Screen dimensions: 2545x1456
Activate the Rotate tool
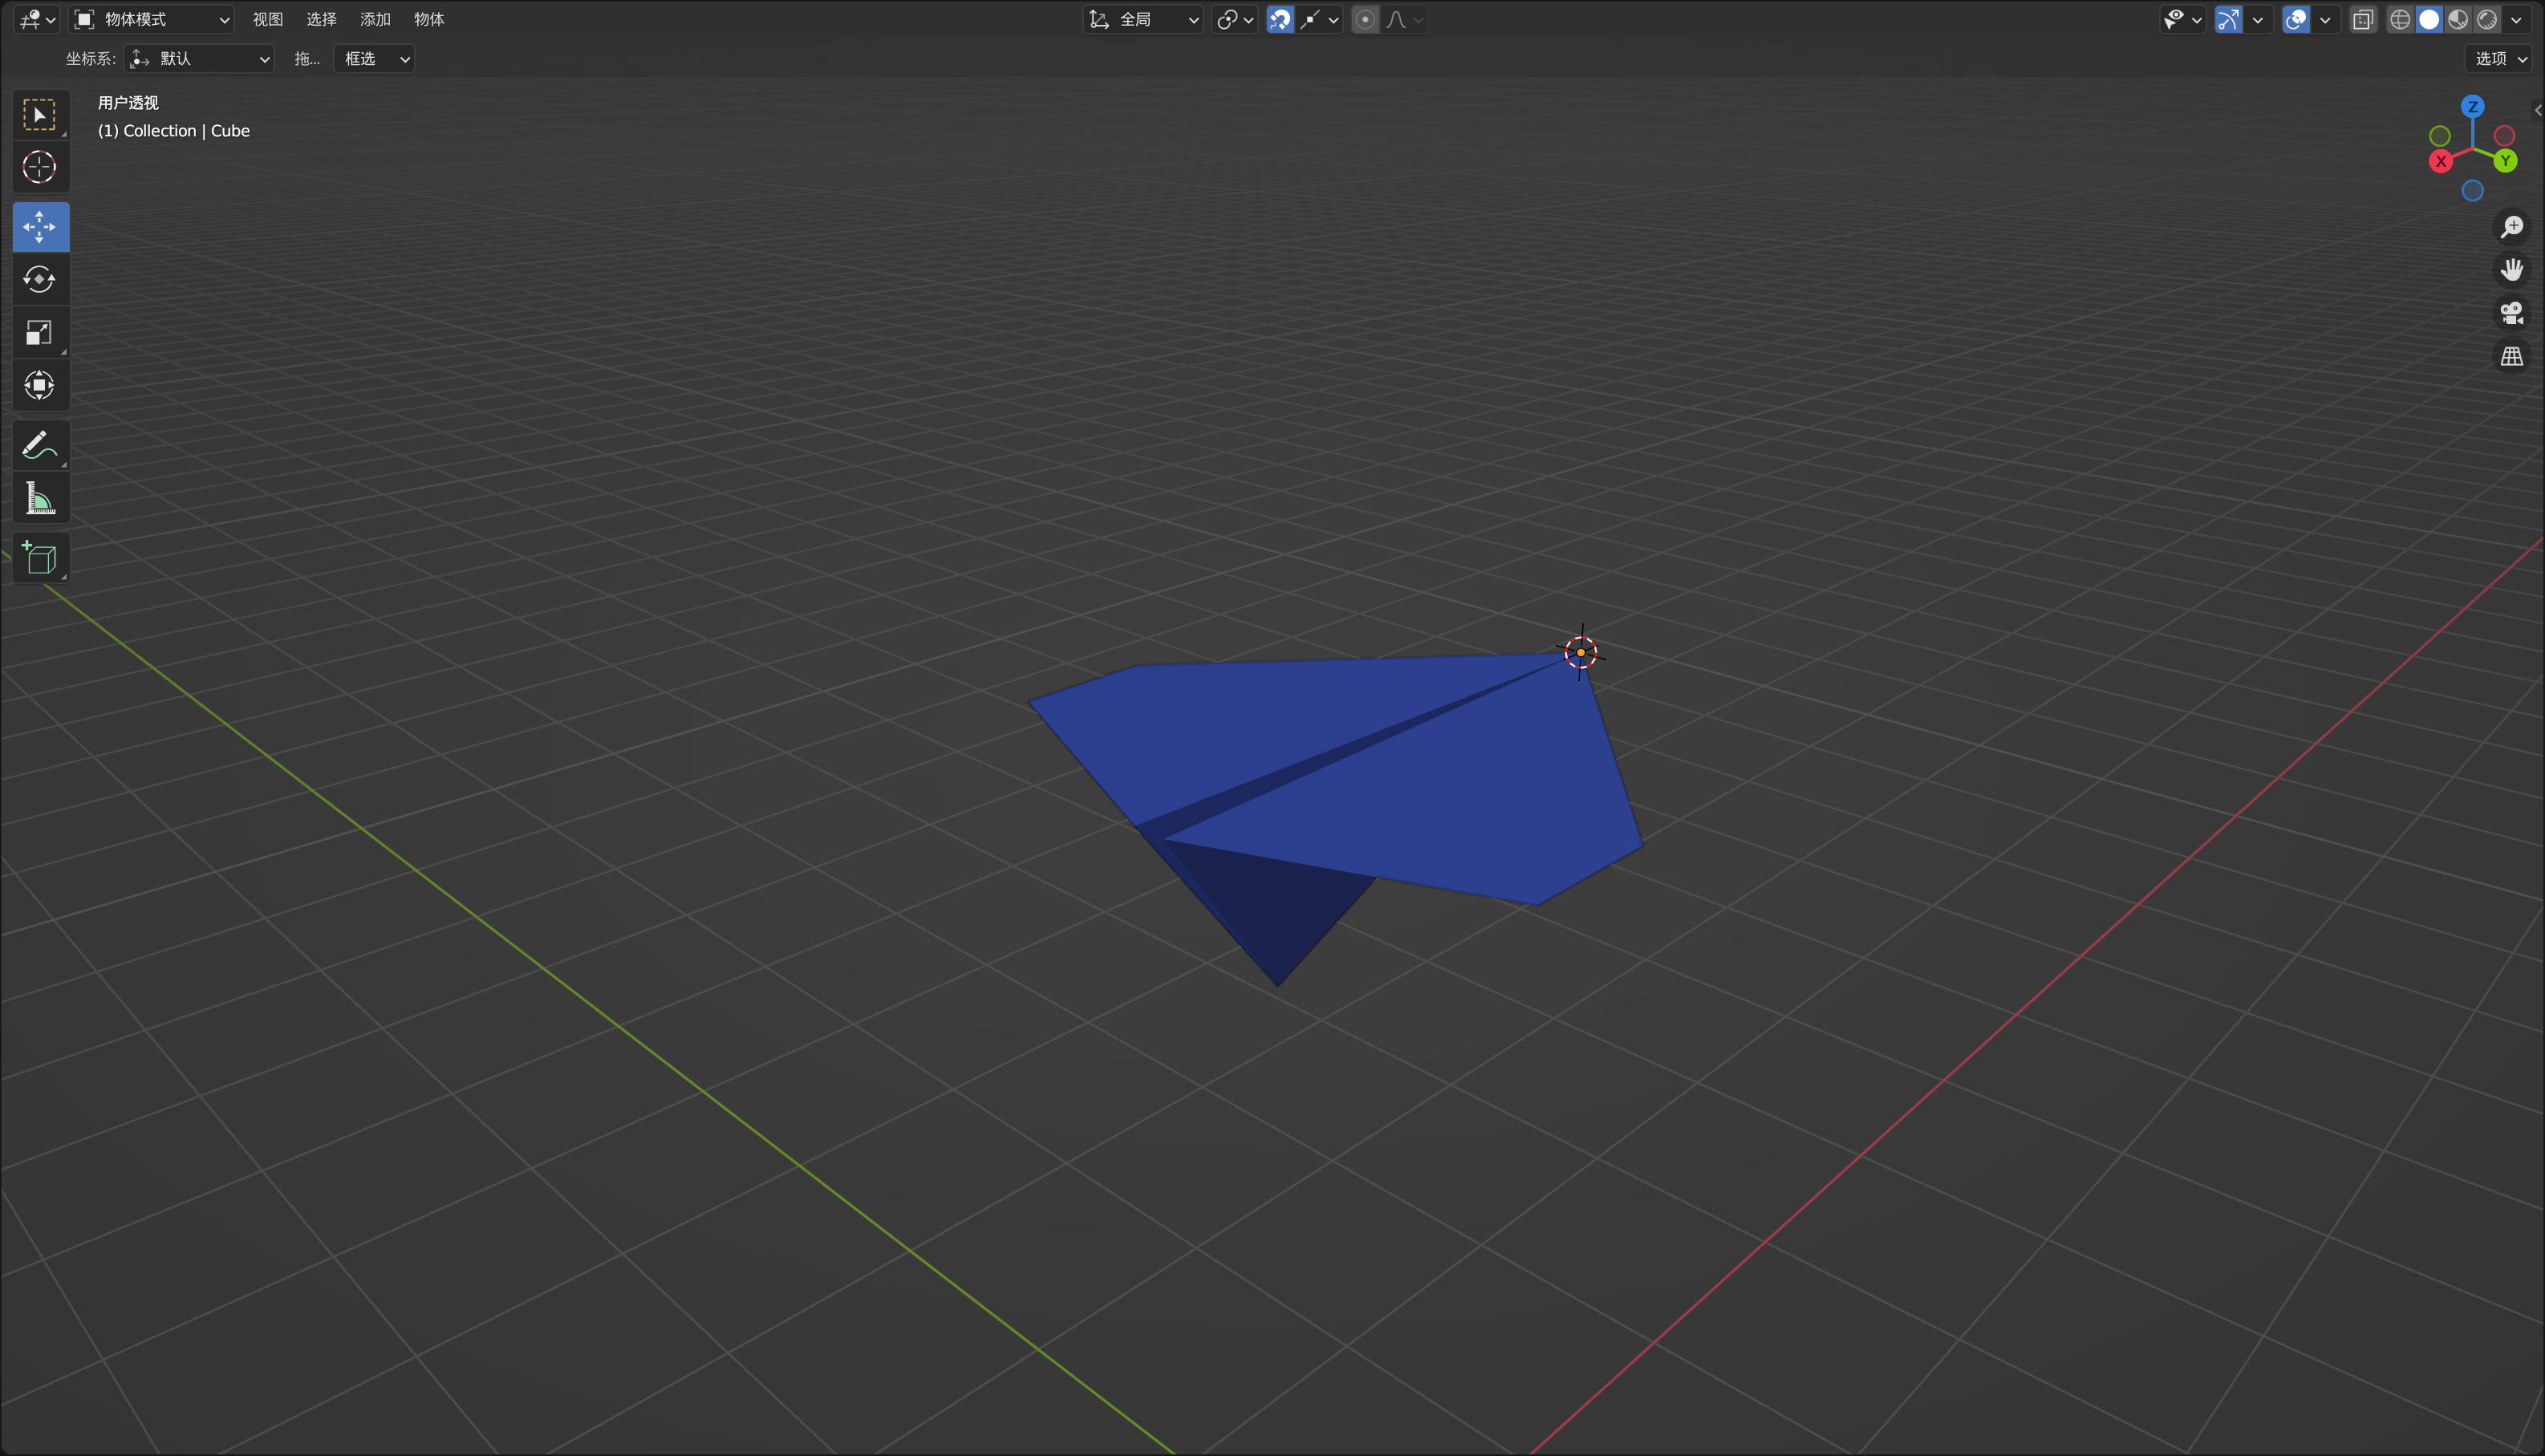40,279
